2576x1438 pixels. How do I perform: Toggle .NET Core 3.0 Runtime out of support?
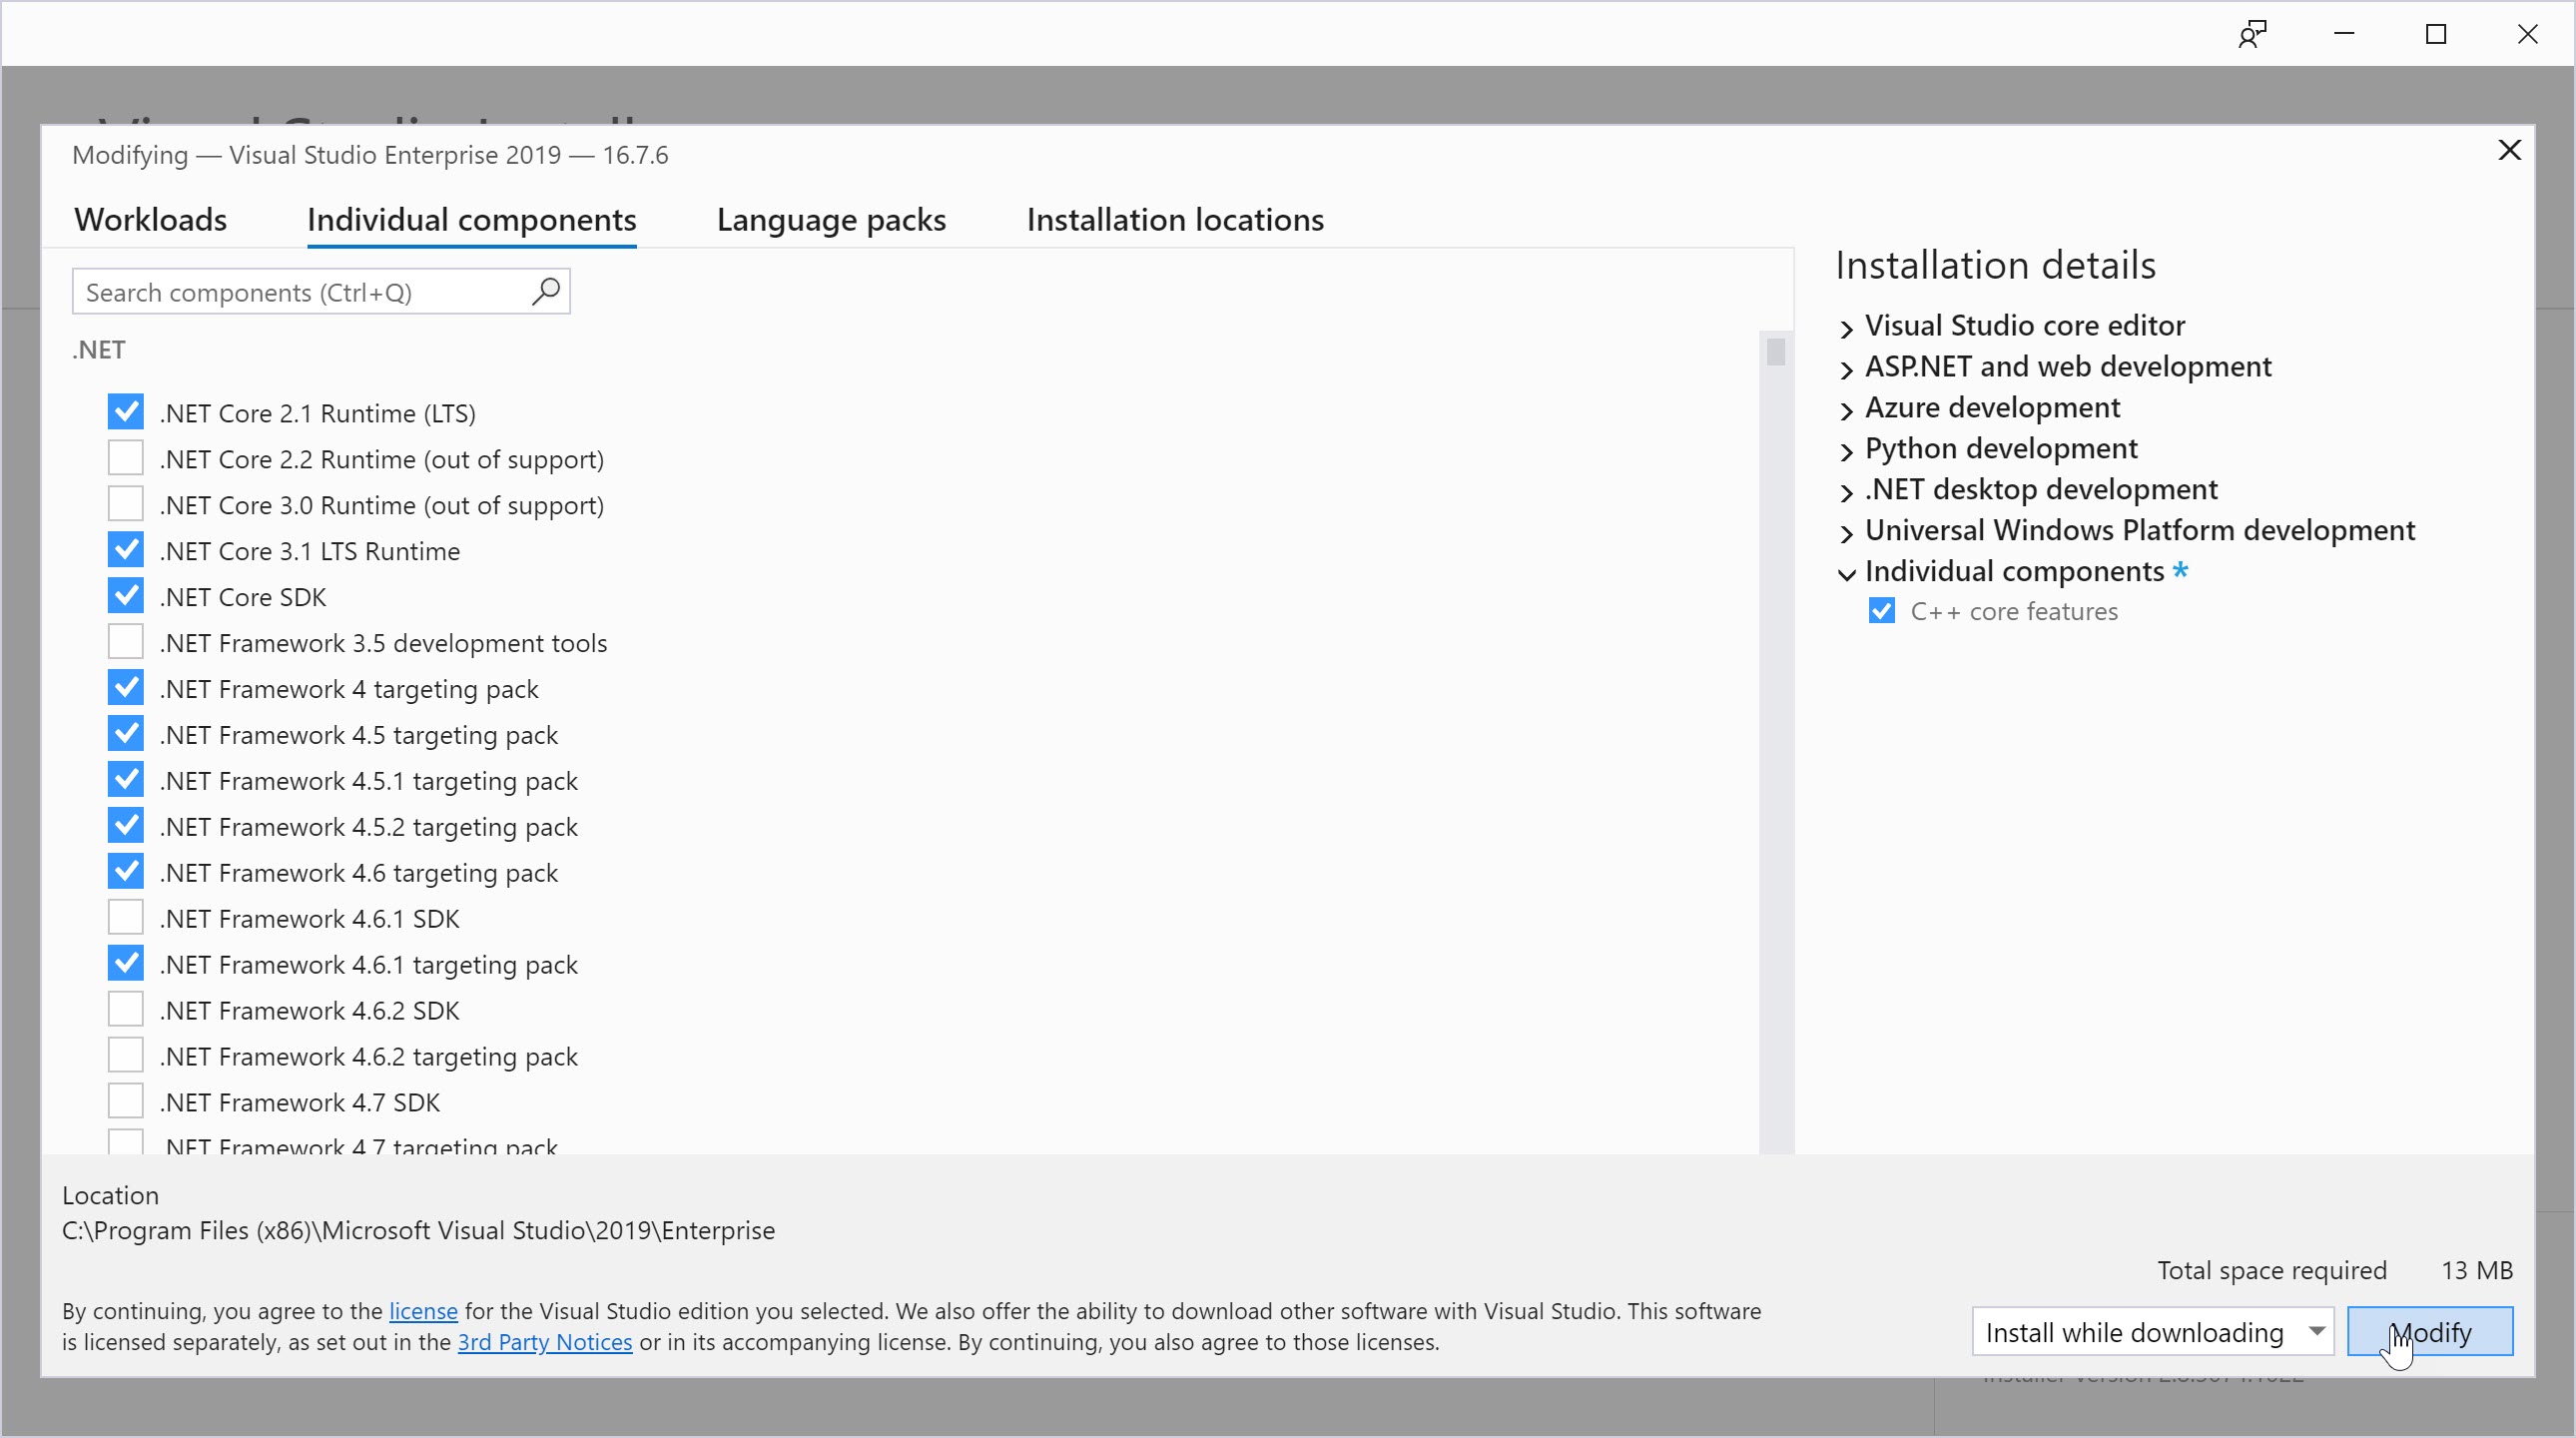[126, 504]
